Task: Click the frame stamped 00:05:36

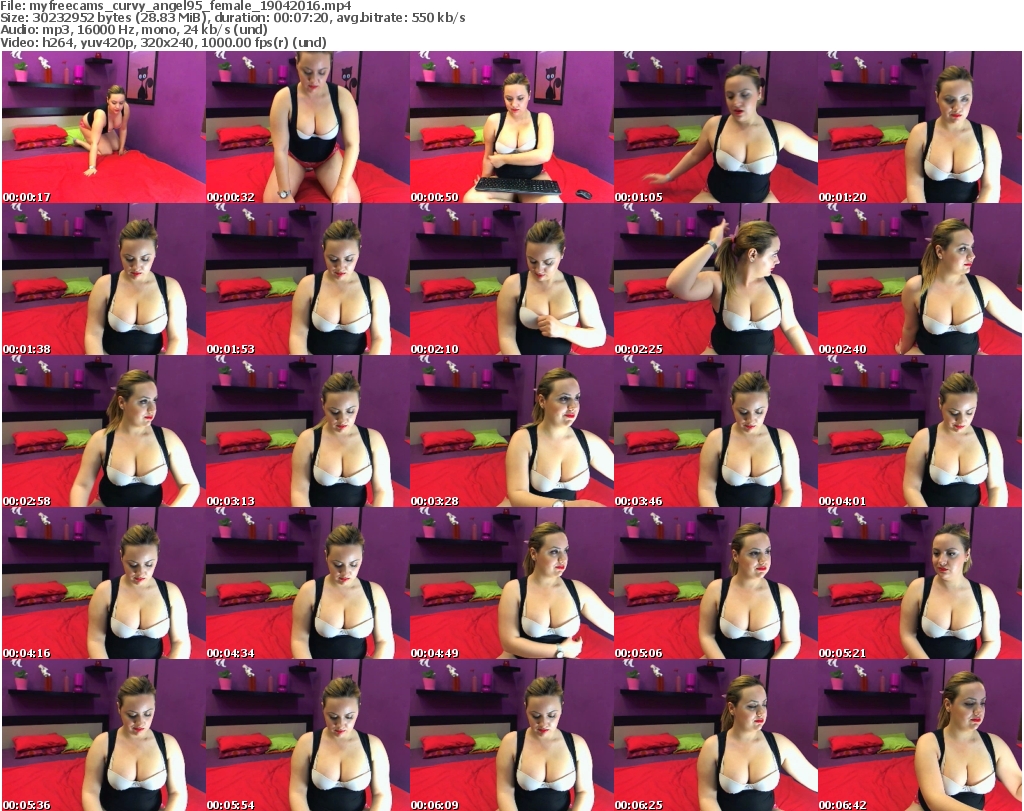Action: tap(104, 735)
